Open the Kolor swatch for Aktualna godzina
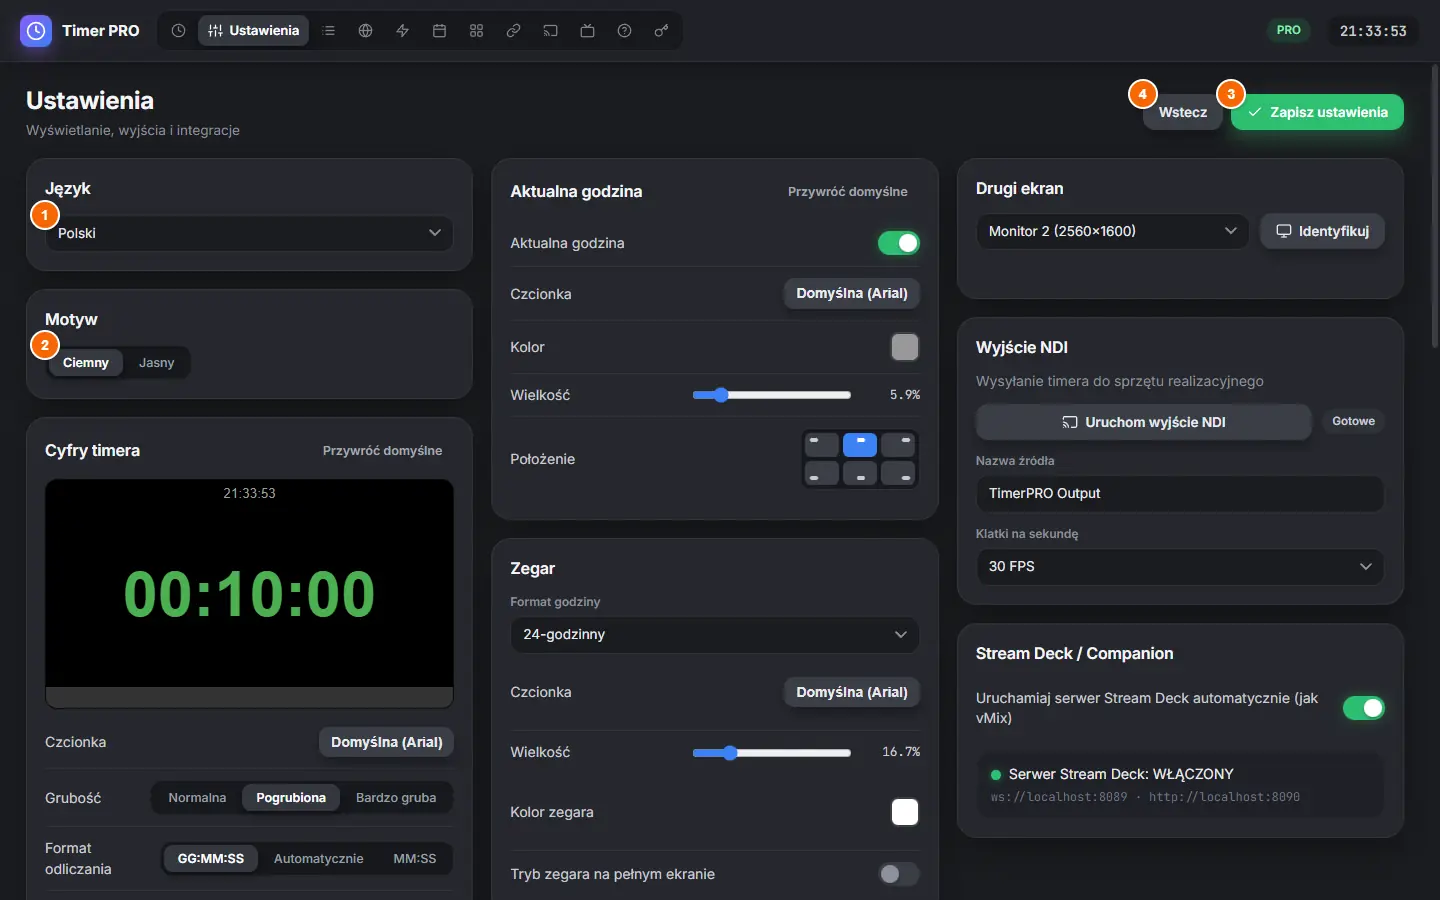The height and width of the screenshot is (900, 1440). 905,347
